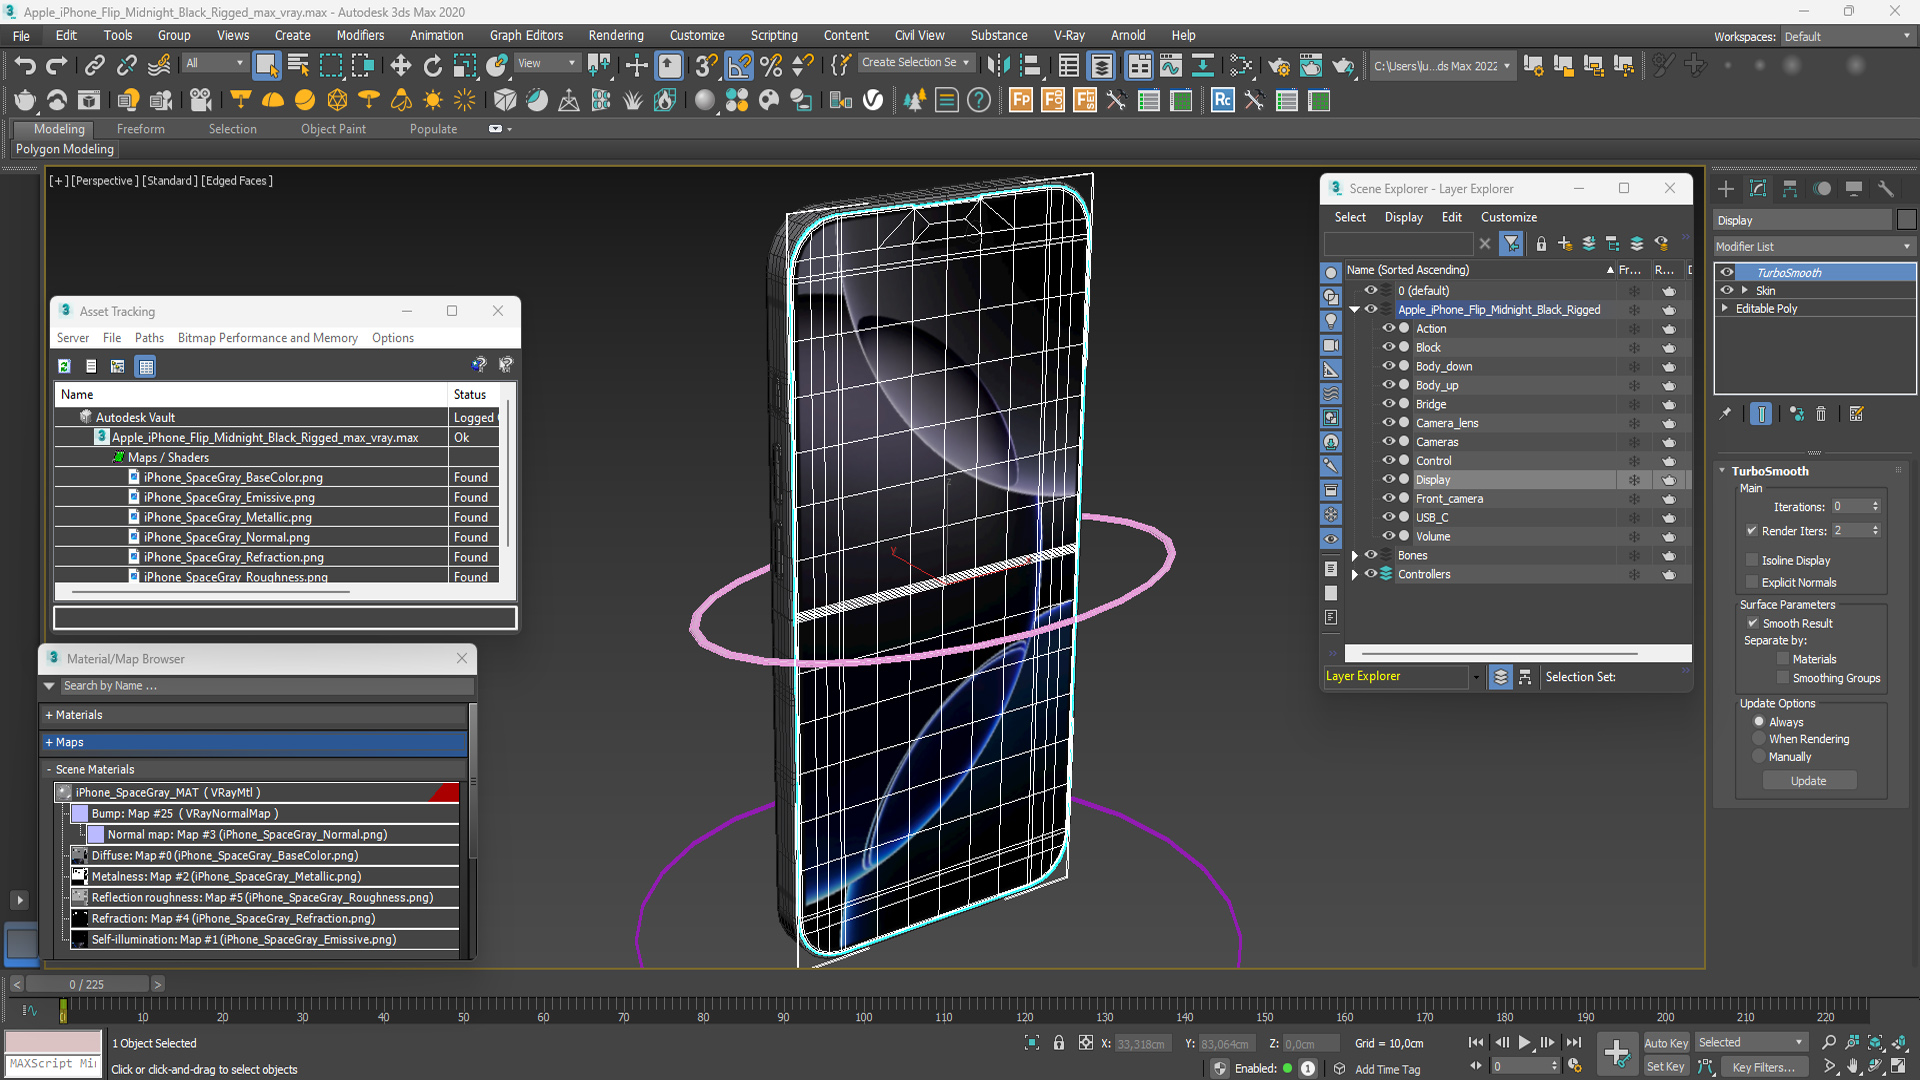
Task: Toggle the Smooth Result checkbox
Action: pyautogui.click(x=1753, y=623)
